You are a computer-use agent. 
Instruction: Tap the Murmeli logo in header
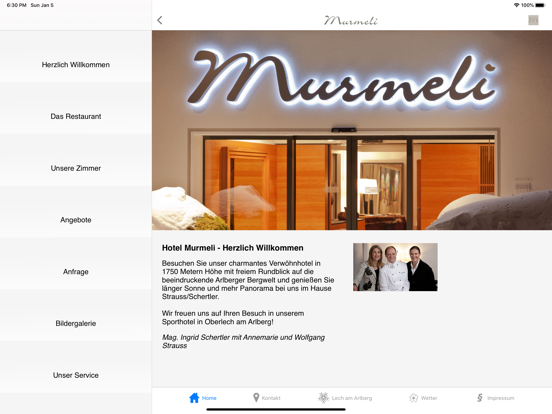(351, 20)
